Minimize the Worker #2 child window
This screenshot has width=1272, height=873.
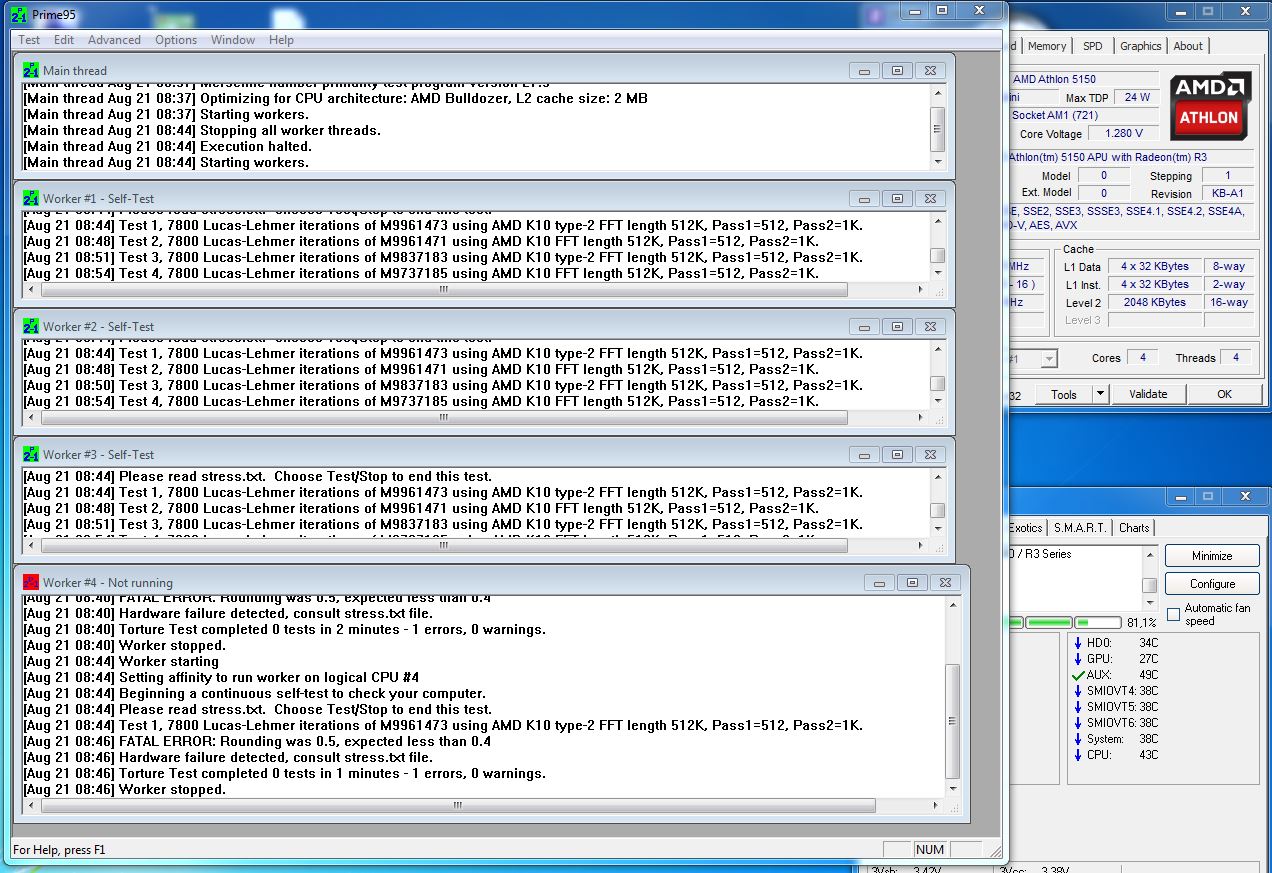(864, 326)
